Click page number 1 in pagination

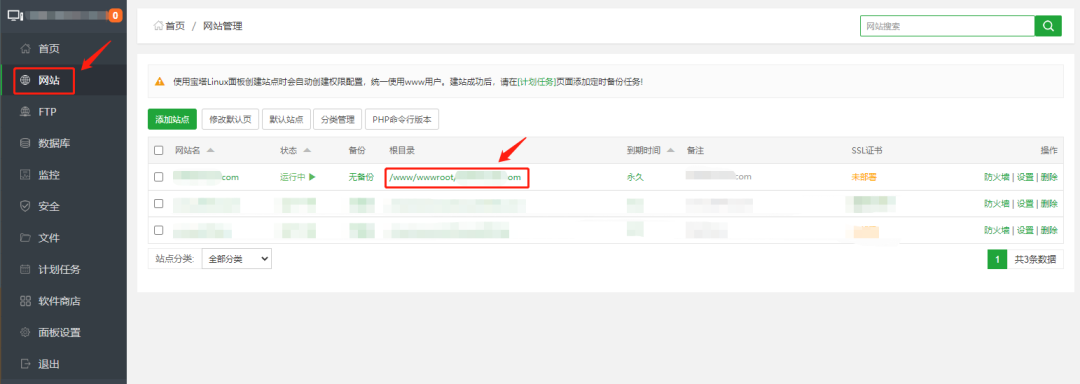pyautogui.click(x=997, y=259)
